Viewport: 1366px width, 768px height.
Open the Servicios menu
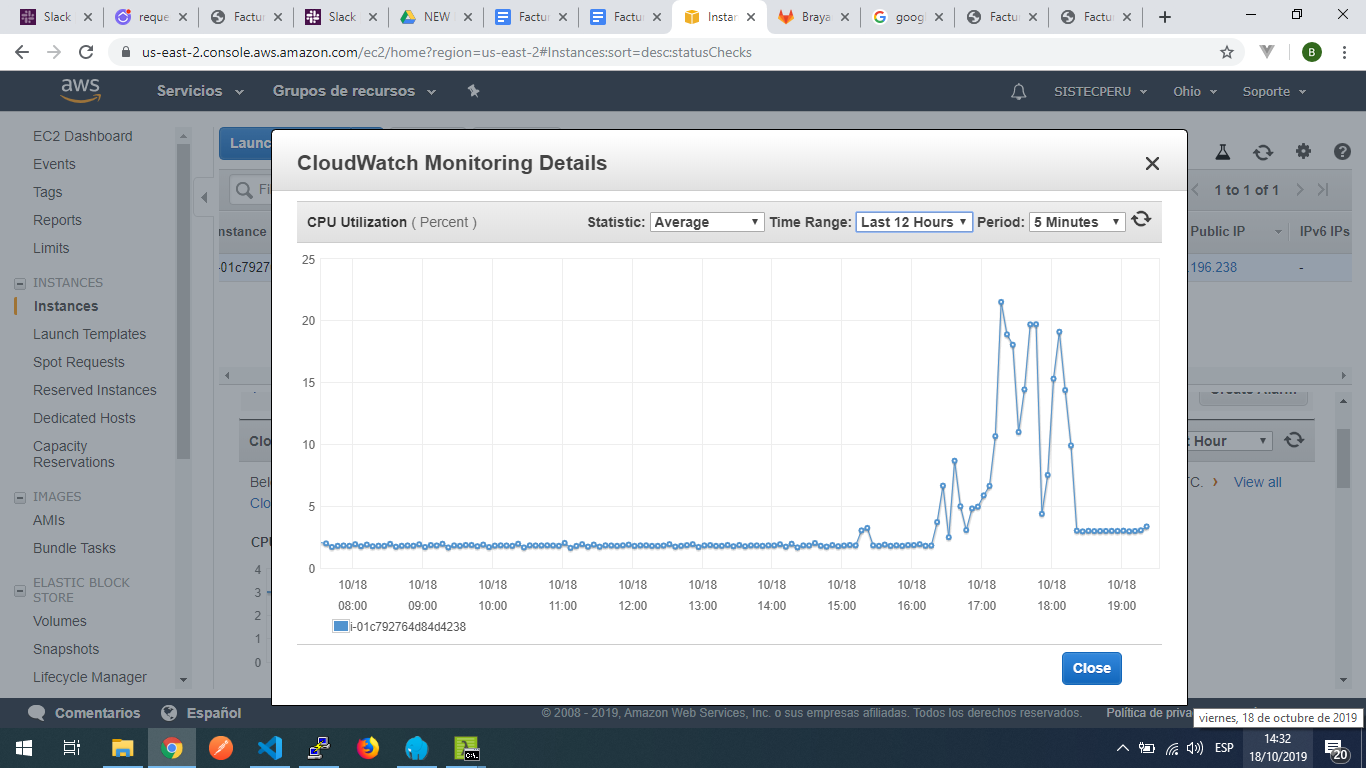click(x=200, y=91)
